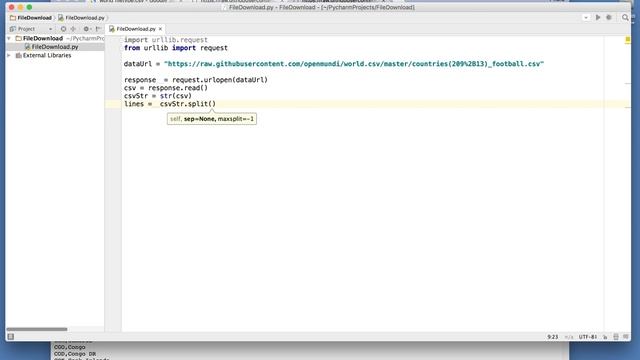Click FileDownload.py breadcrumb in navigation bar

tap(81, 18)
